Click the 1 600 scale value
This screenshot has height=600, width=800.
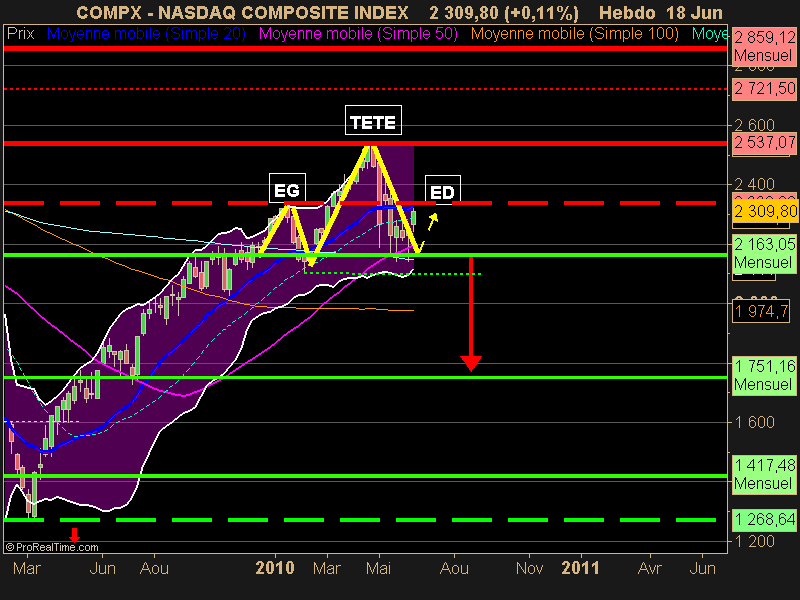754,422
